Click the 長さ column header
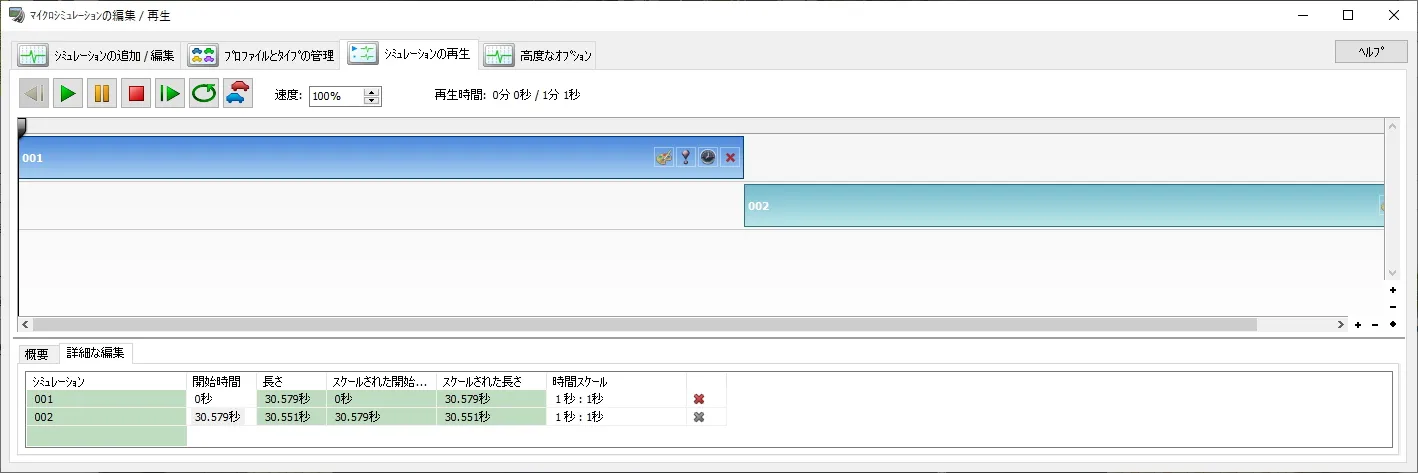 click(x=291, y=381)
